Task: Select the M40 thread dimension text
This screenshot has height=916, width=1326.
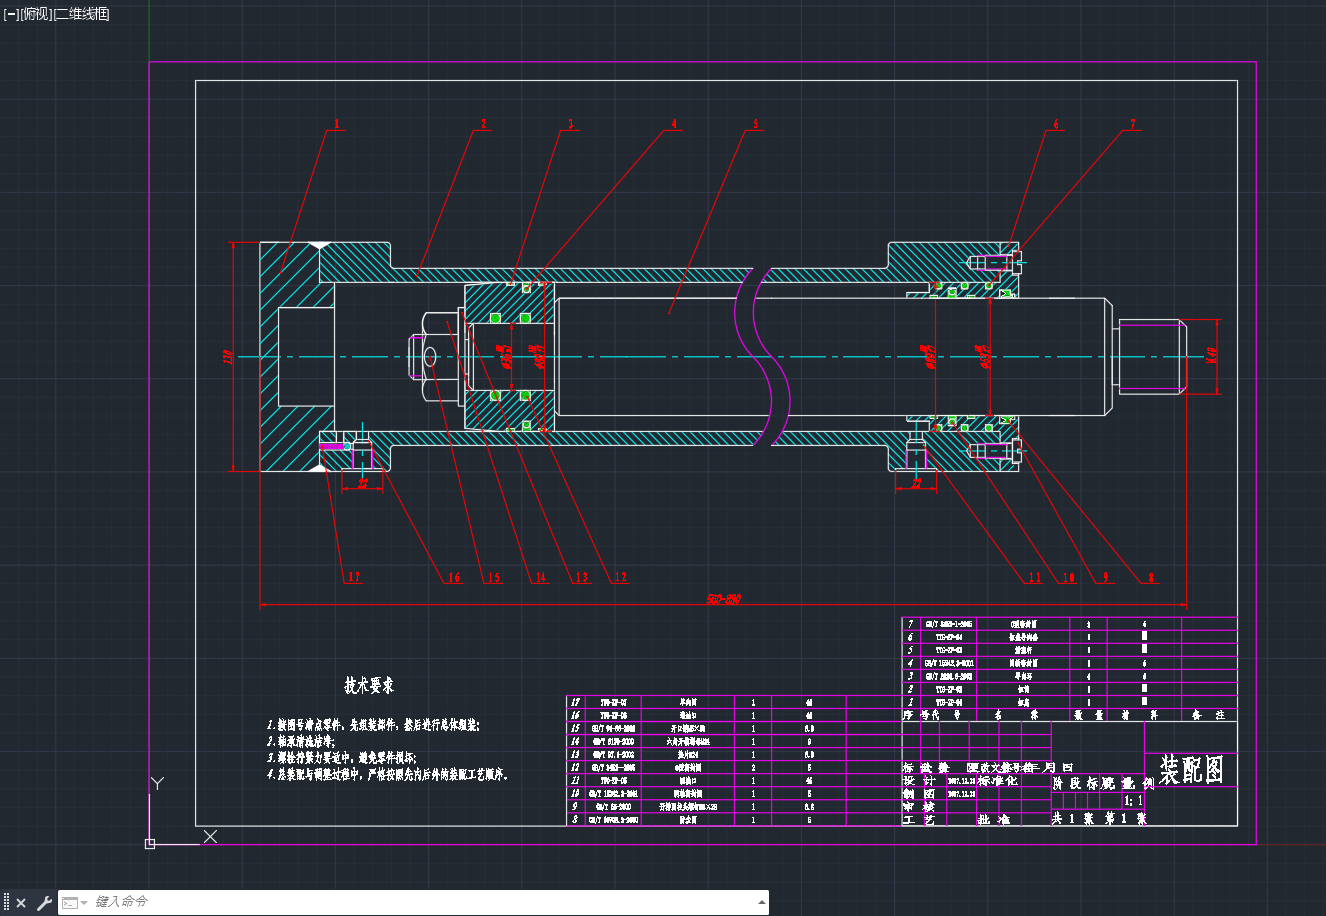Action: [1211, 355]
